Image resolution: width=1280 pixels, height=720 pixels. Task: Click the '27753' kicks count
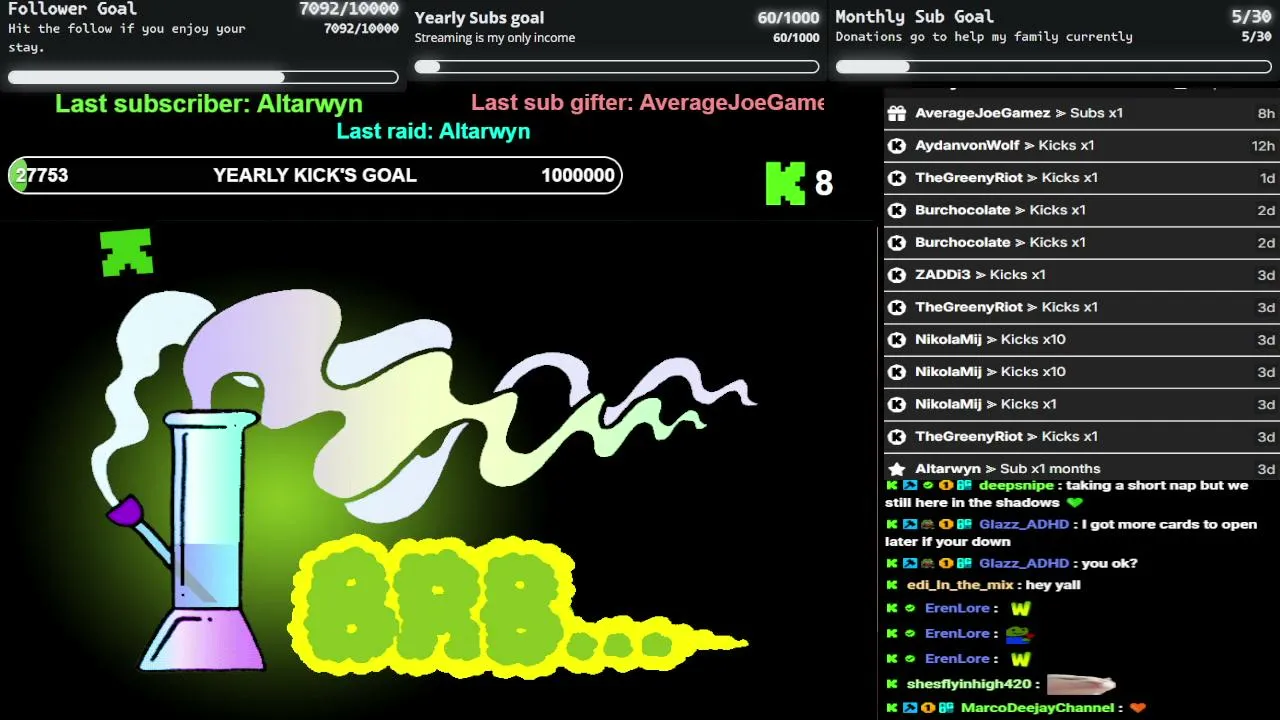42,176
